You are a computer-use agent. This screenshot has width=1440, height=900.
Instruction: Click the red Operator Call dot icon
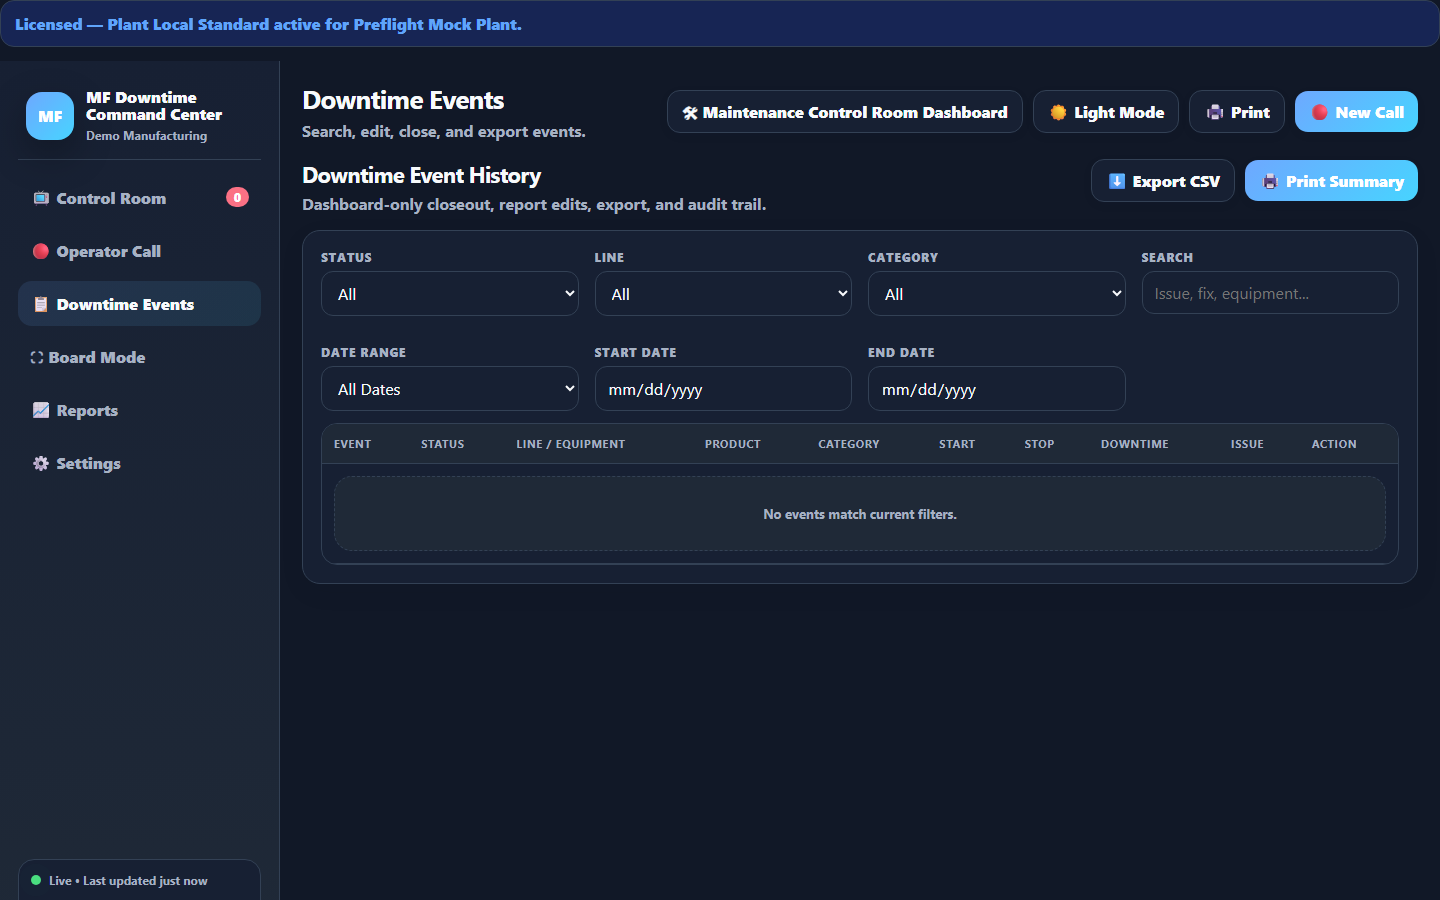click(41, 251)
